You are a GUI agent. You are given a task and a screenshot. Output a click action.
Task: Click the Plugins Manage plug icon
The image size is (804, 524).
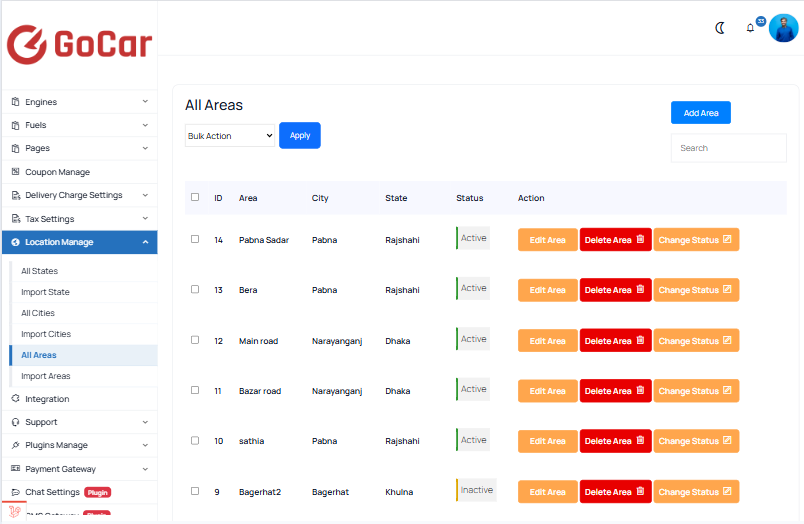15,445
